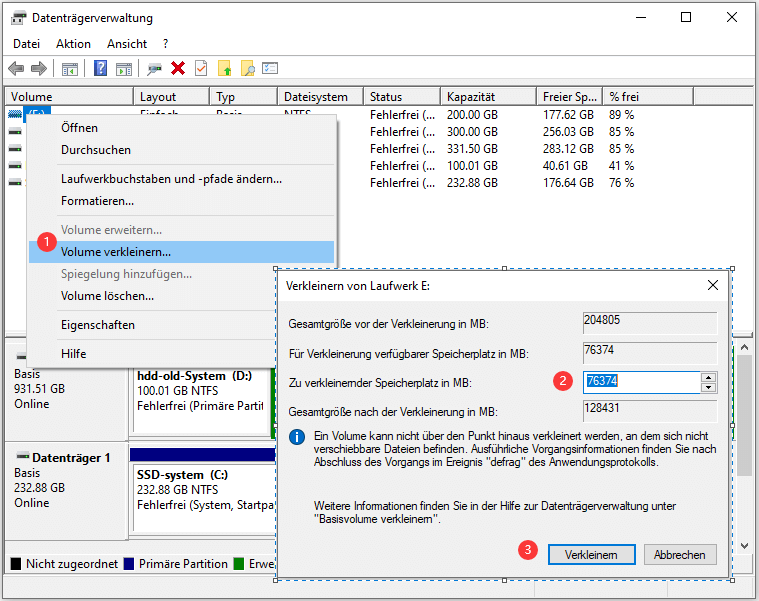The image size is (759, 601).
Task: Open the Datei menu
Action: [27, 44]
